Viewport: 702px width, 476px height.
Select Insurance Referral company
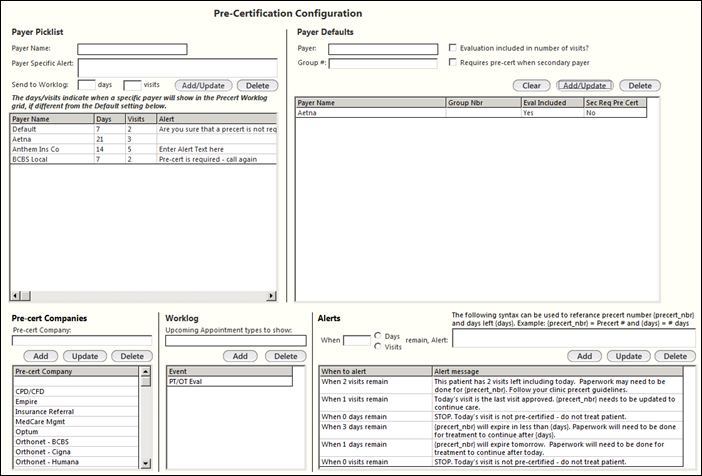tap(76, 412)
